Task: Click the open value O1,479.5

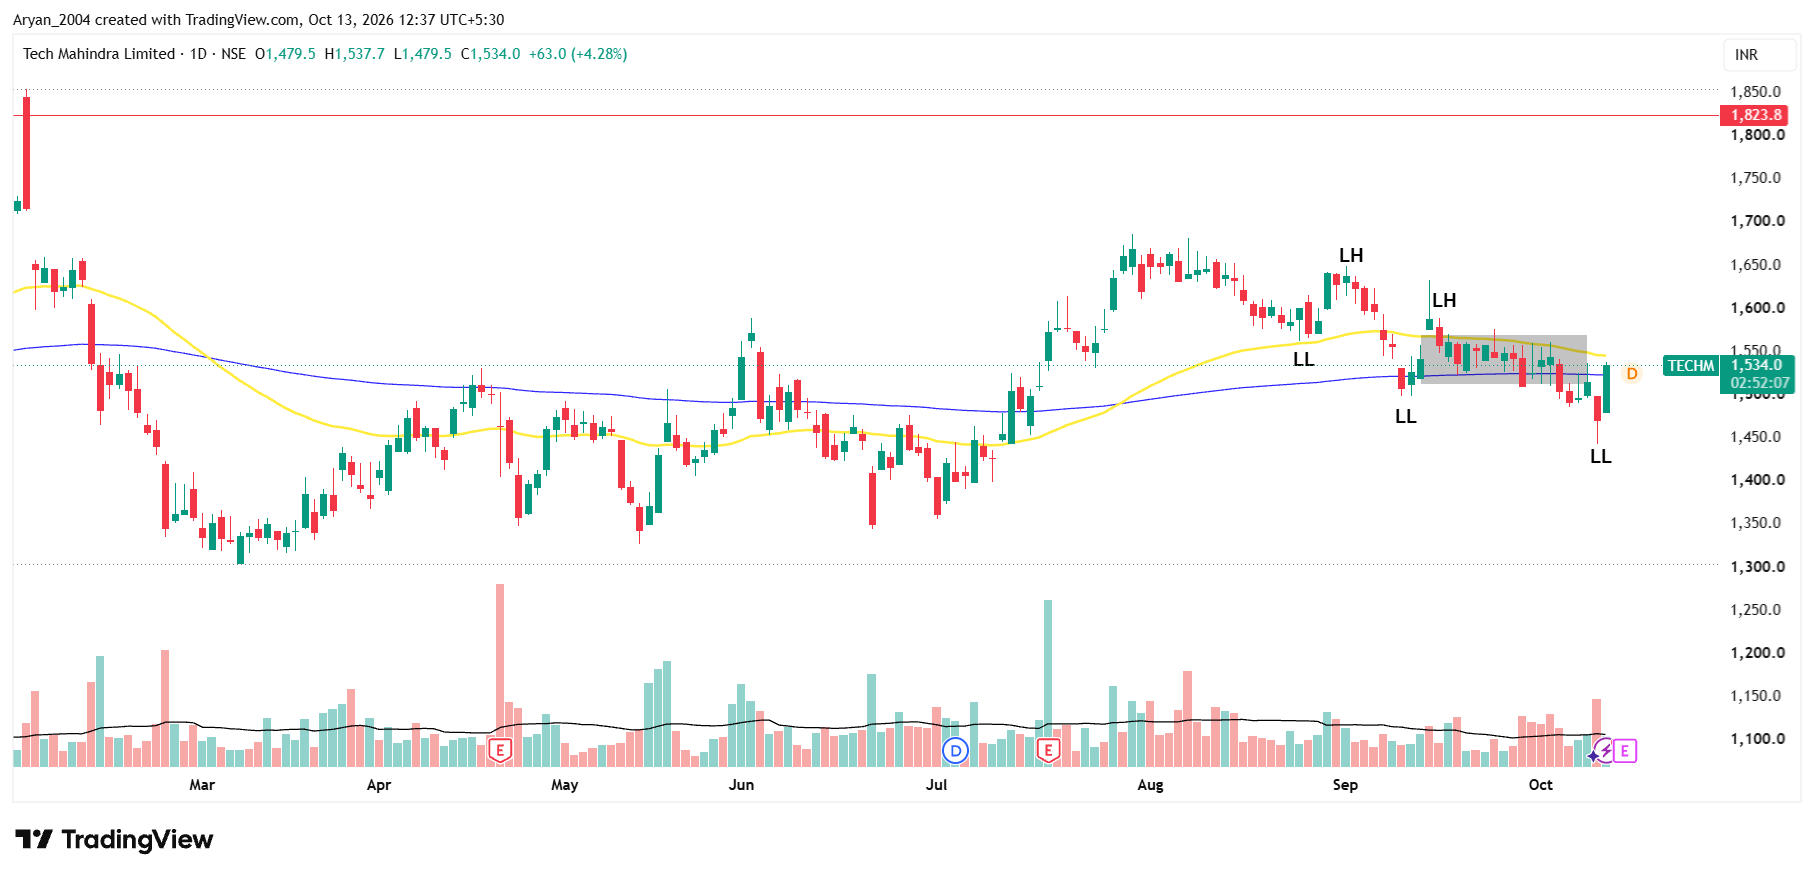Action: pos(285,54)
